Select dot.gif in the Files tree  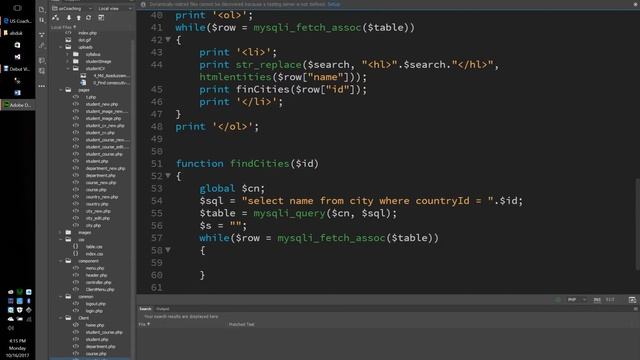[84, 40]
